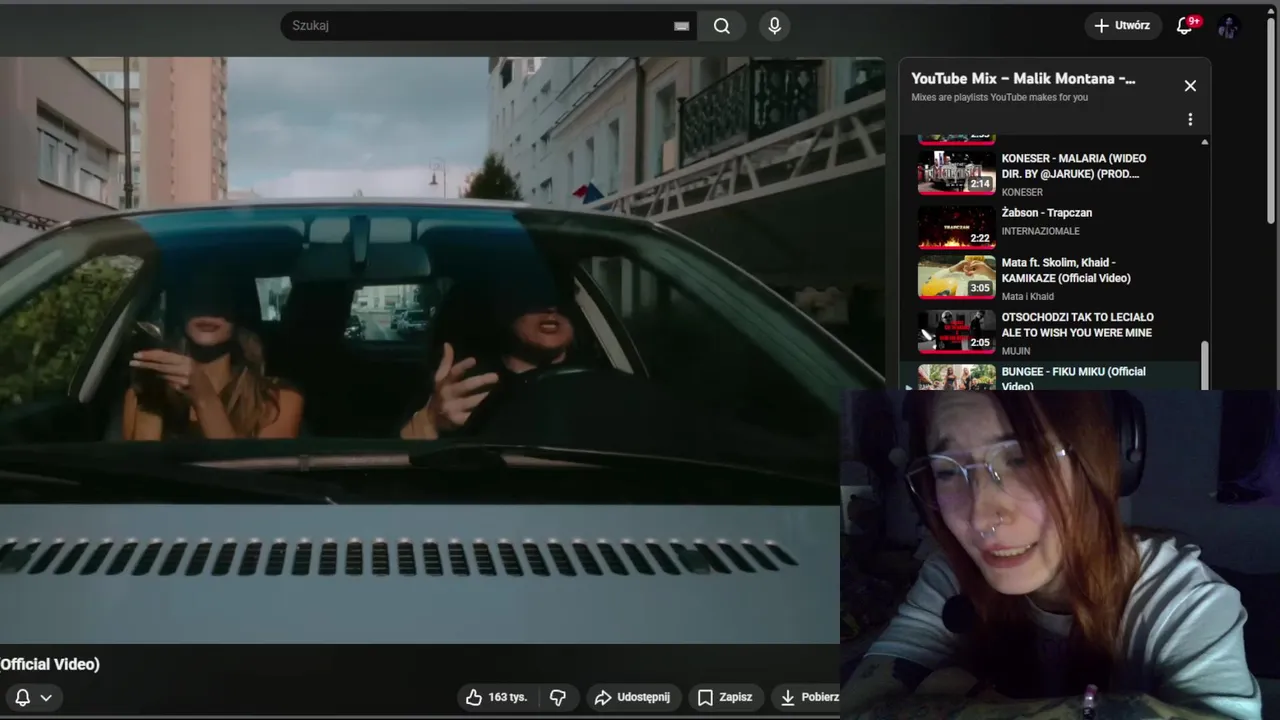Download the video with Pobierz

point(808,697)
